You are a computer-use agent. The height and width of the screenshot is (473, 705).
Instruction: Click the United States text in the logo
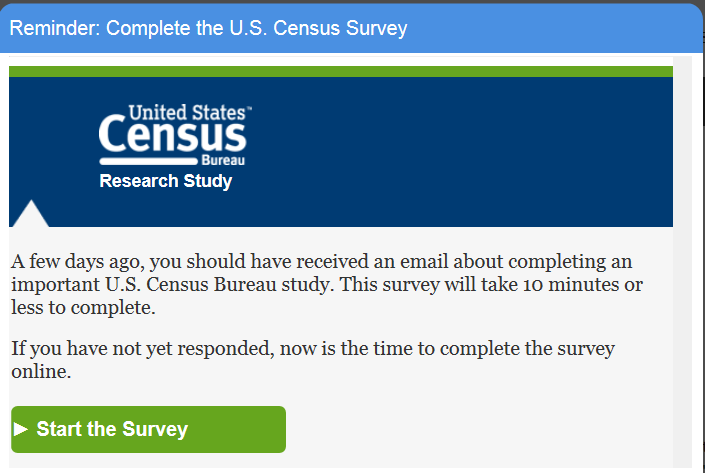pyautogui.click(x=186, y=112)
